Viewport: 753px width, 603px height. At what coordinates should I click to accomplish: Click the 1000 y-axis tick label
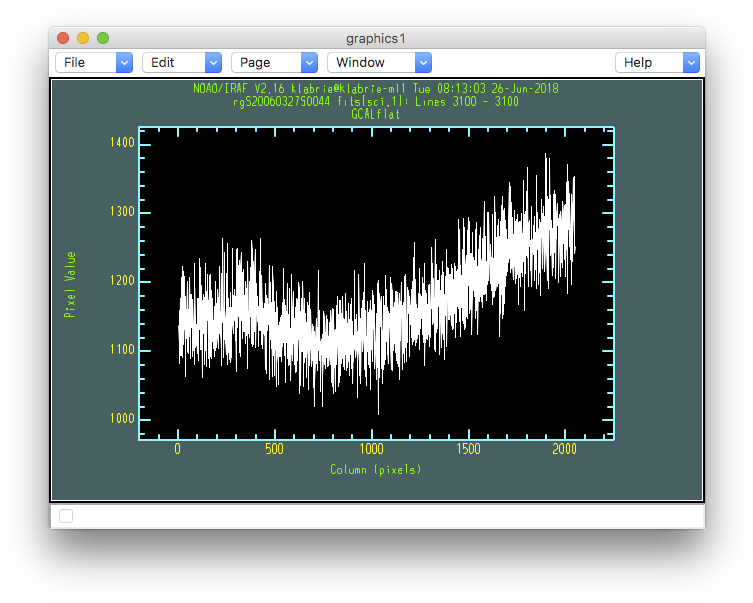(122, 419)
